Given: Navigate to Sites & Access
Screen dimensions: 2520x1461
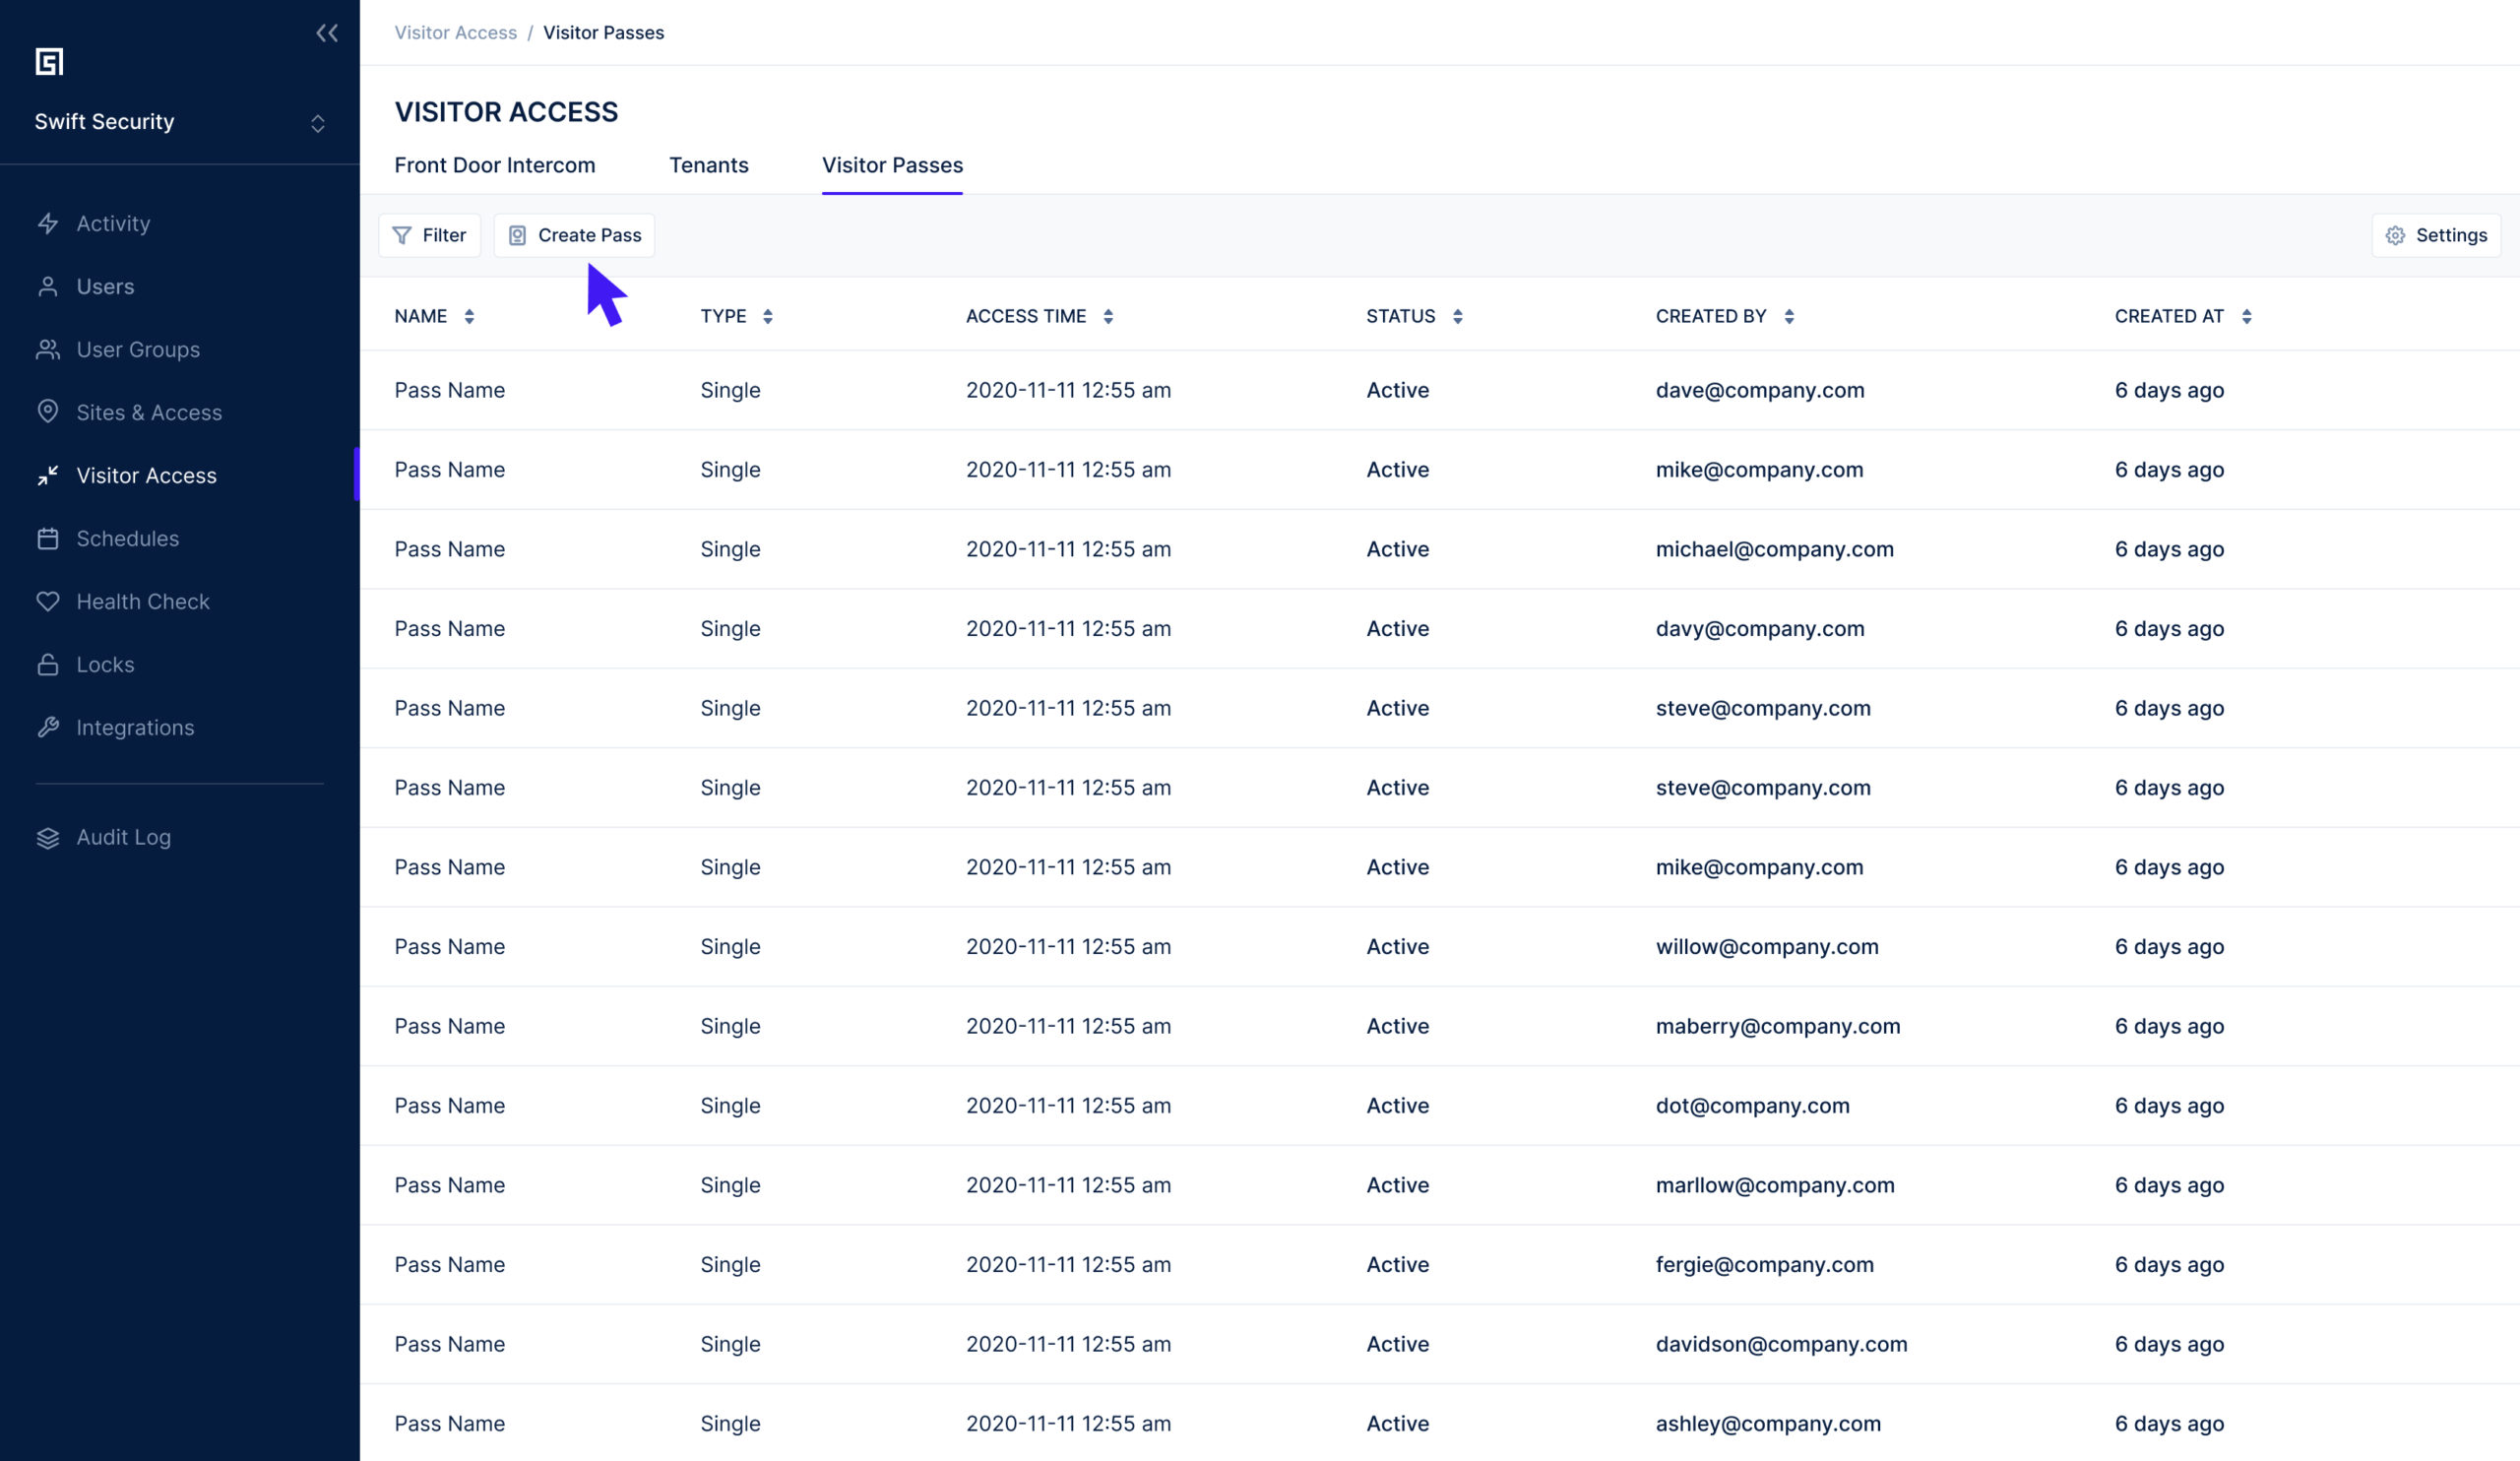Looking at the screenshot, I should (x=149, y=413).
